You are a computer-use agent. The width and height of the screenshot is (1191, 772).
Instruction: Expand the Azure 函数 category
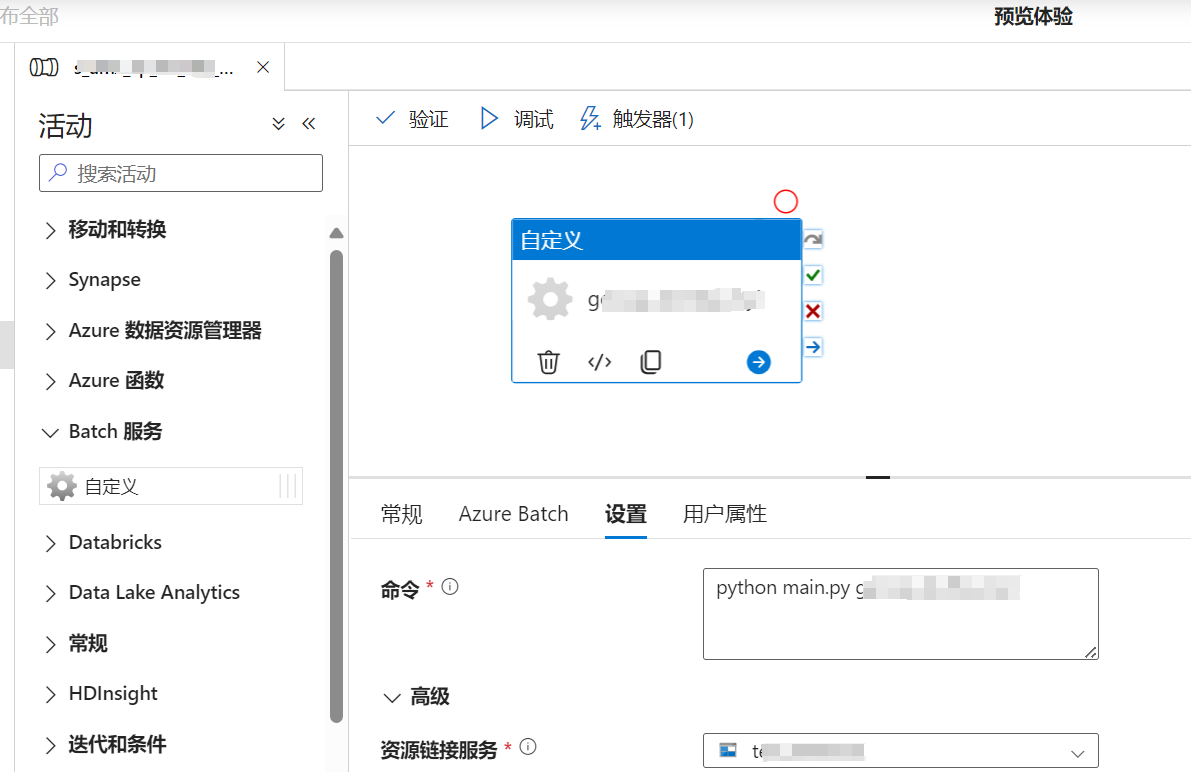point(50,381)
